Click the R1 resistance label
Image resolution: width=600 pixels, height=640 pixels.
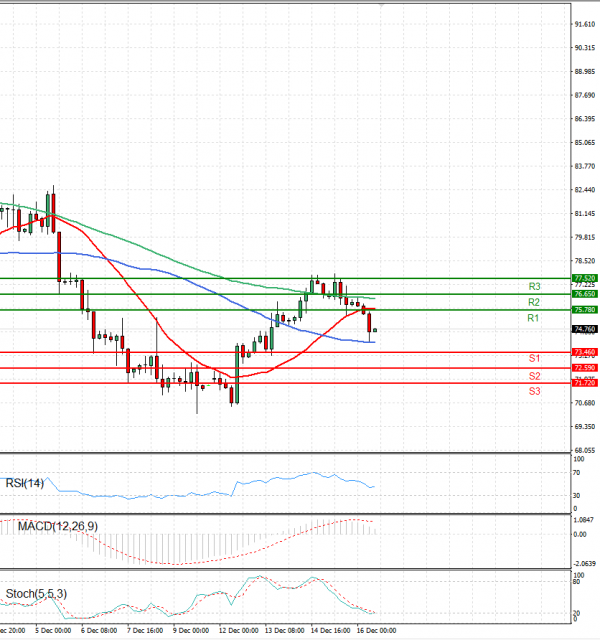pos(533,318)
